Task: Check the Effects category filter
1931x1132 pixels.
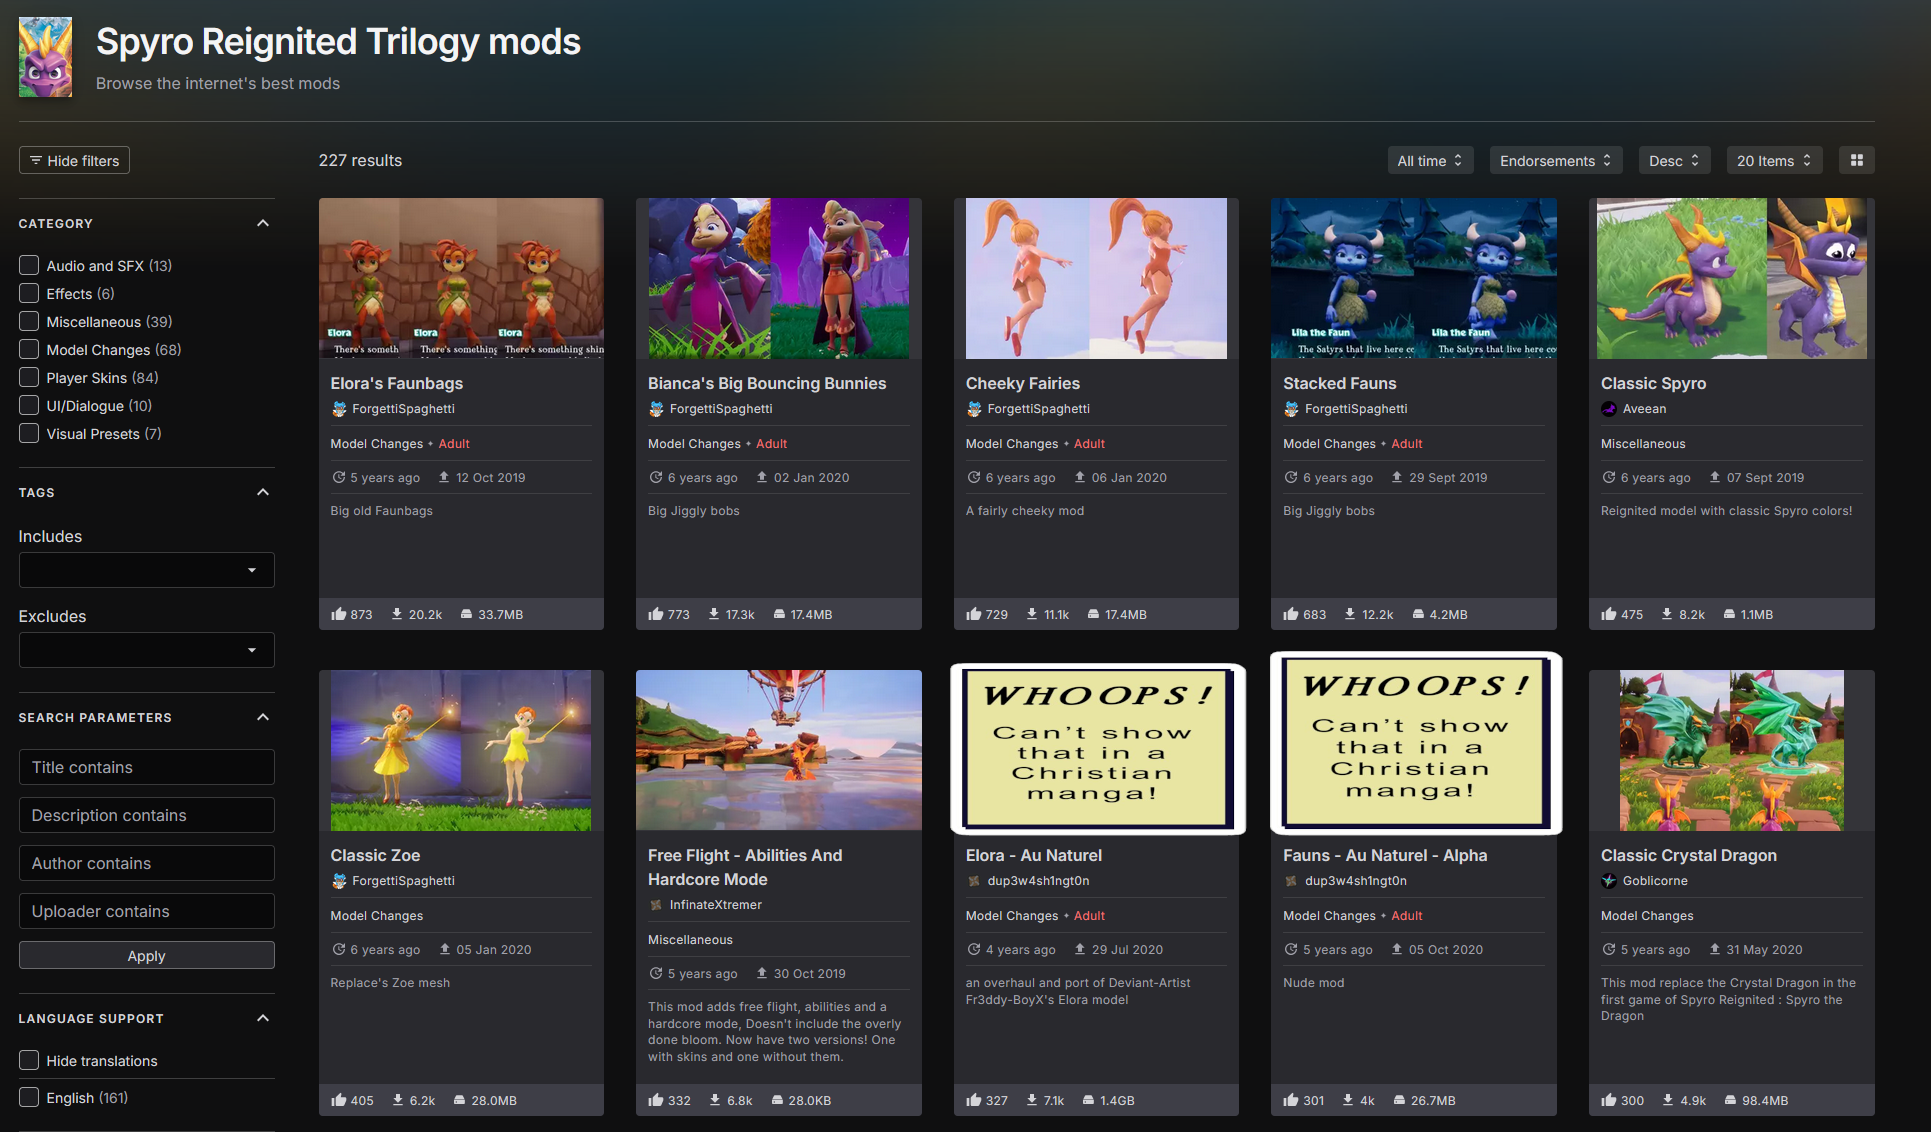Action: click(x=29, y=293)
